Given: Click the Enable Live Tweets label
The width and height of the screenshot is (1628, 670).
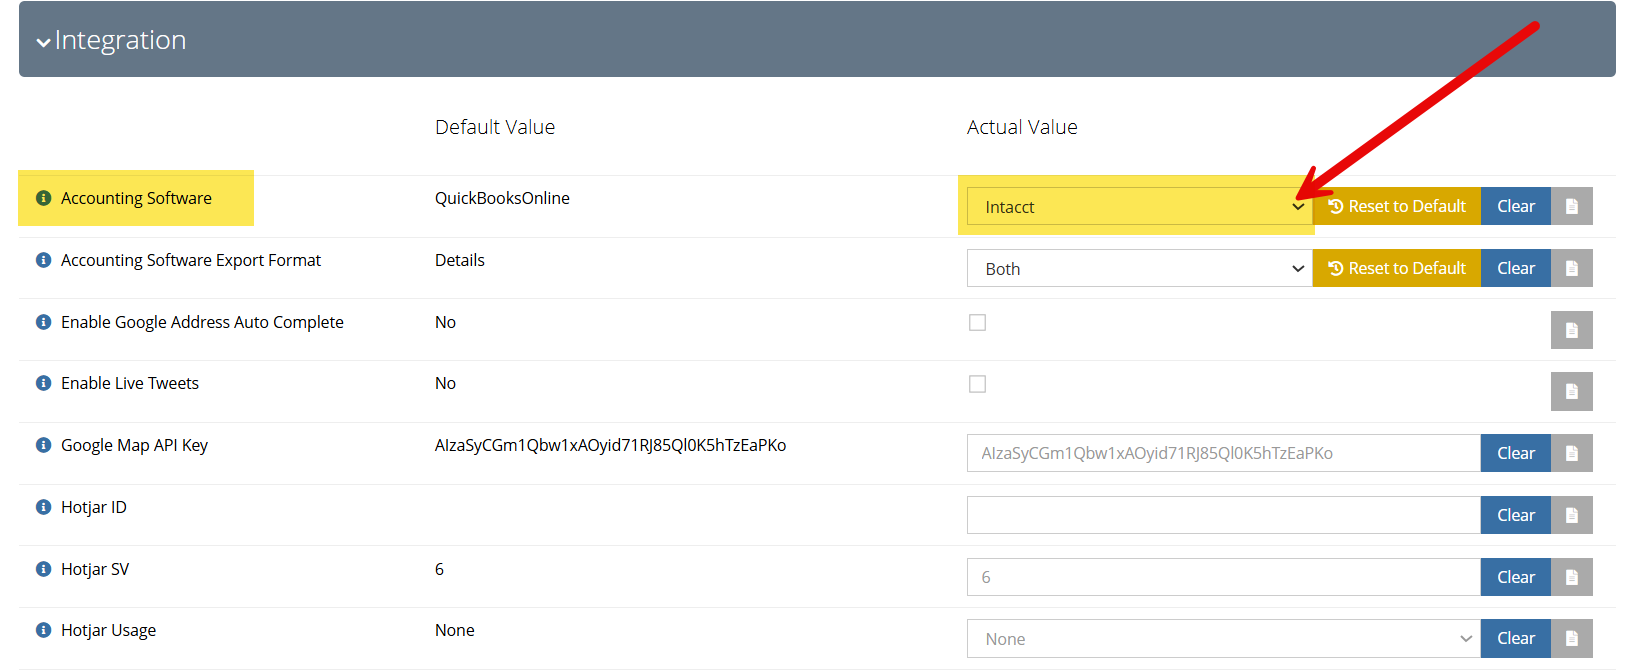Looking at the screenshot, I should click(x=130, y=383).
